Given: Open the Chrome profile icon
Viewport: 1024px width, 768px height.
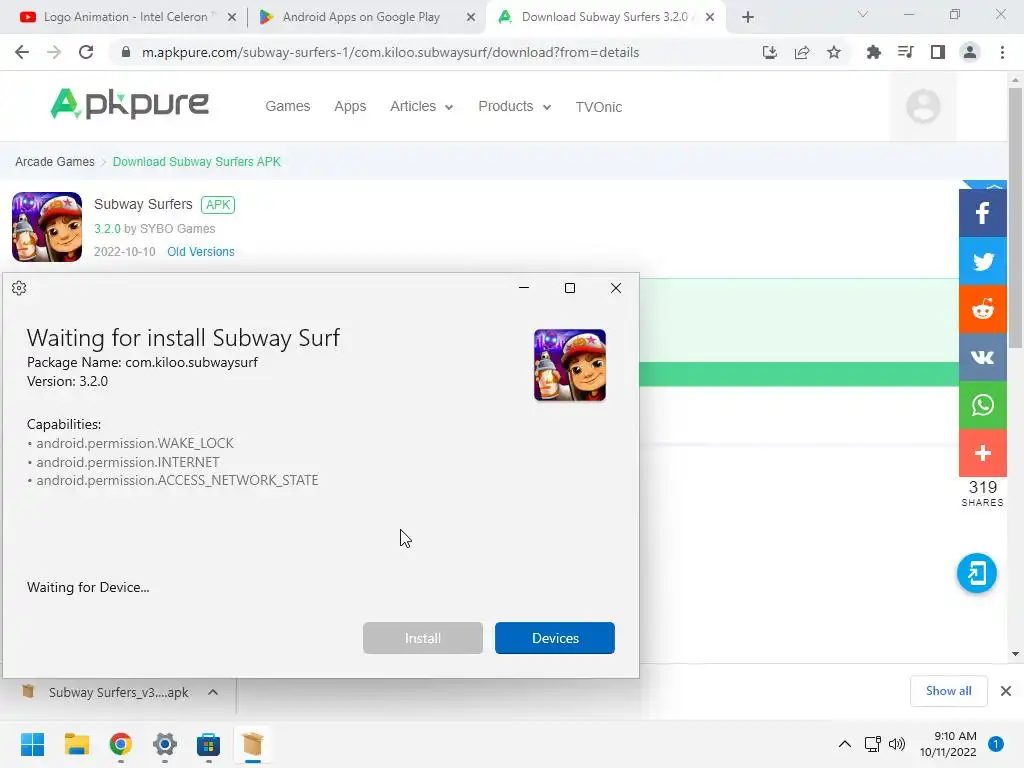Looking at the screenshot, I should tap(970, 52).
